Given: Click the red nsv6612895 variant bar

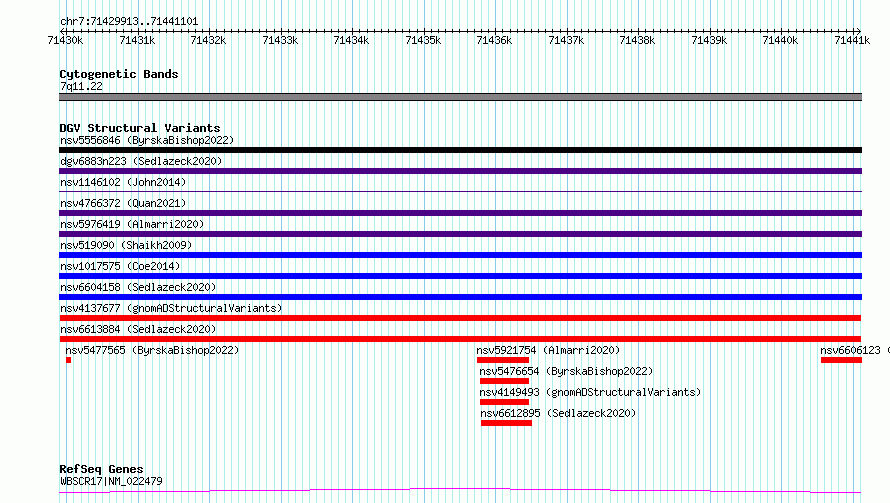Looking at the screenshot, I should tap(506, 423).
